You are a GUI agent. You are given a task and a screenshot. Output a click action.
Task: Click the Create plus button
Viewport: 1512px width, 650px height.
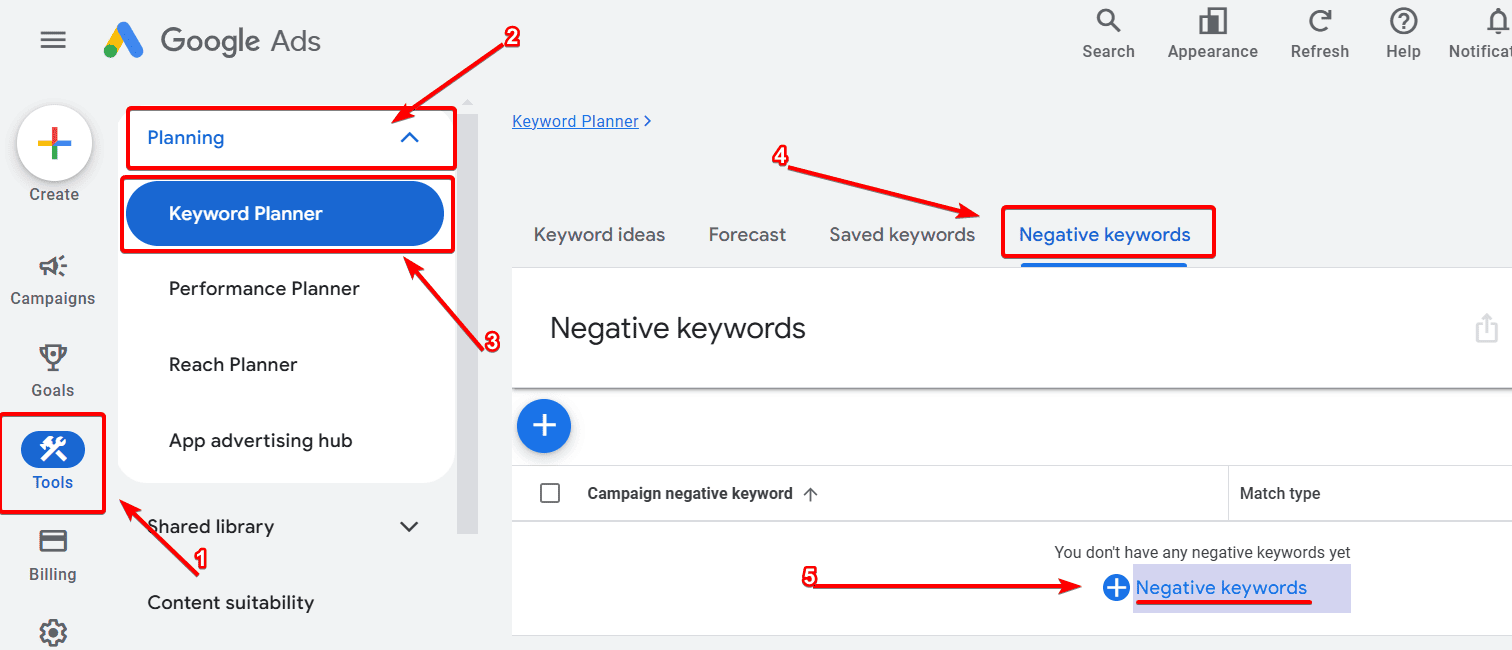pyautogui.click(x=54, y=143)
